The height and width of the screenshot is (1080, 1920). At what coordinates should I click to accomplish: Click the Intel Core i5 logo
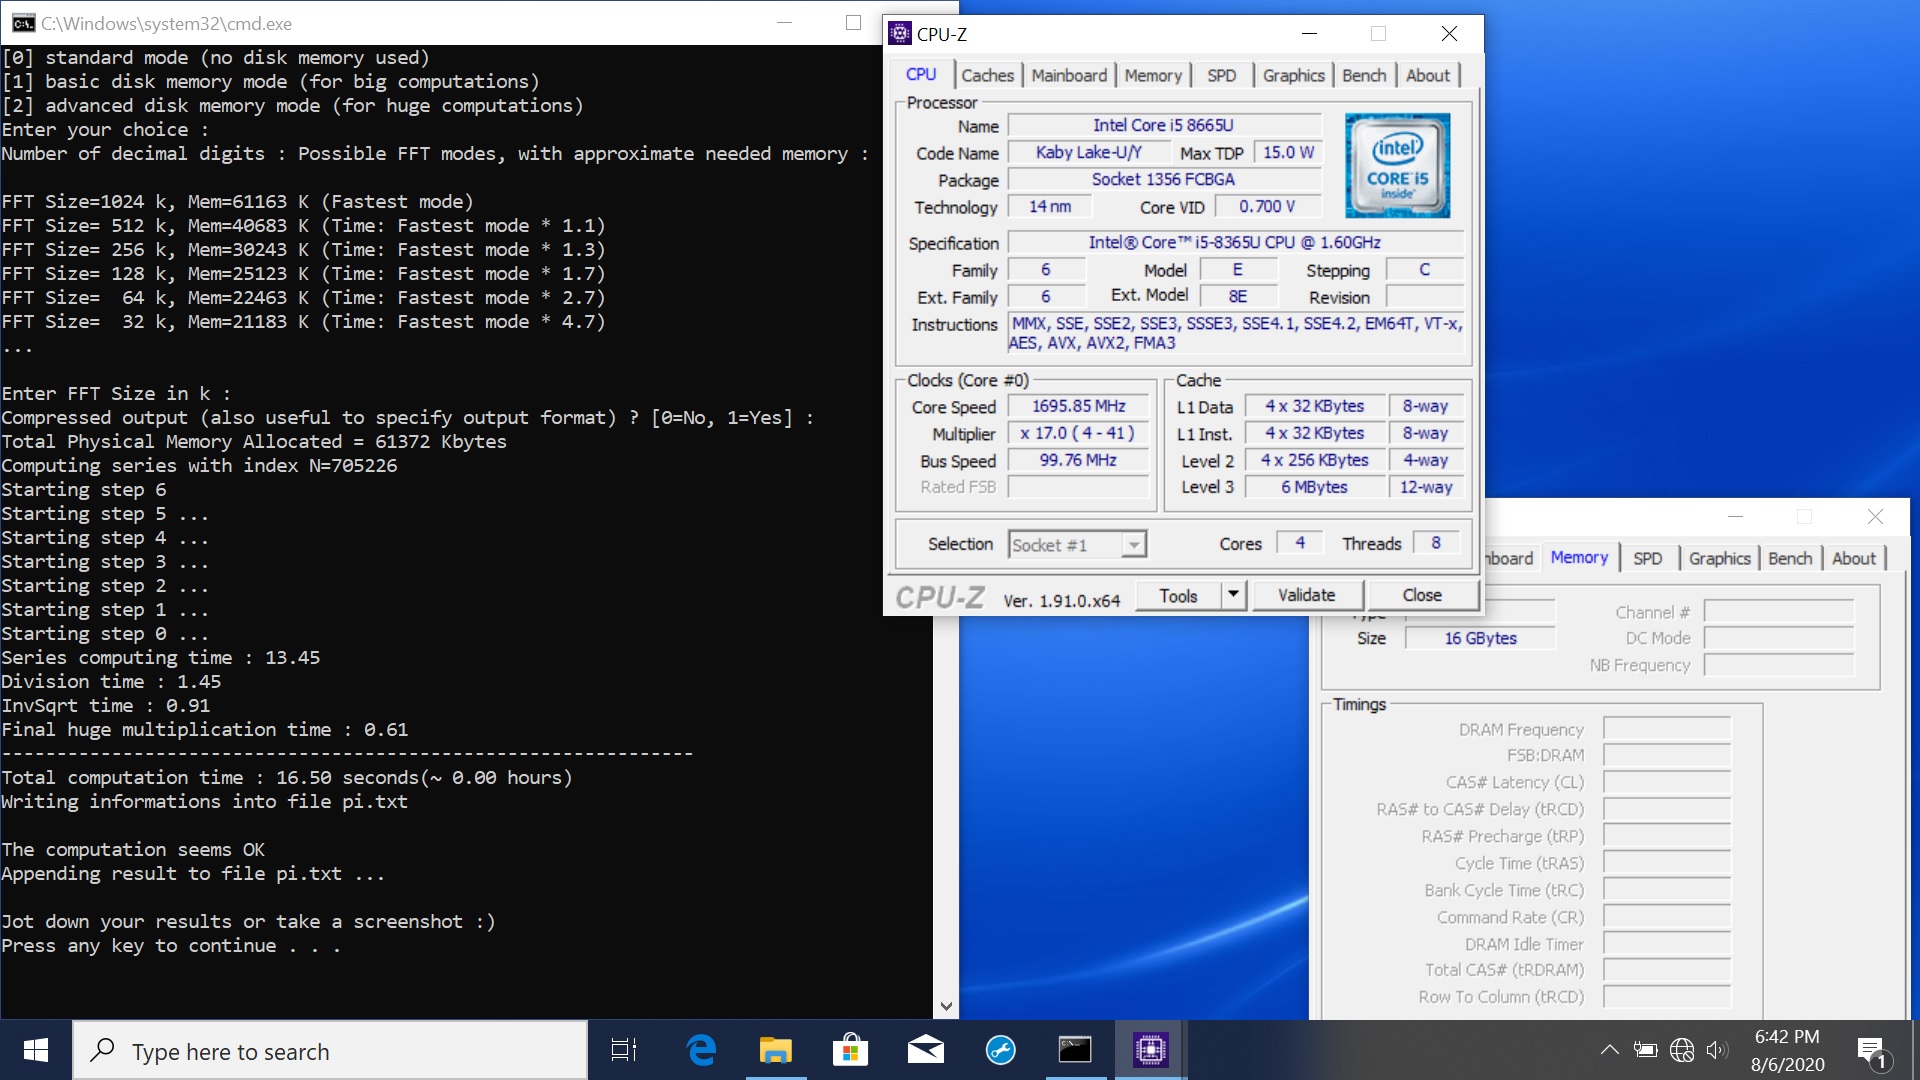pos(1397,165)
